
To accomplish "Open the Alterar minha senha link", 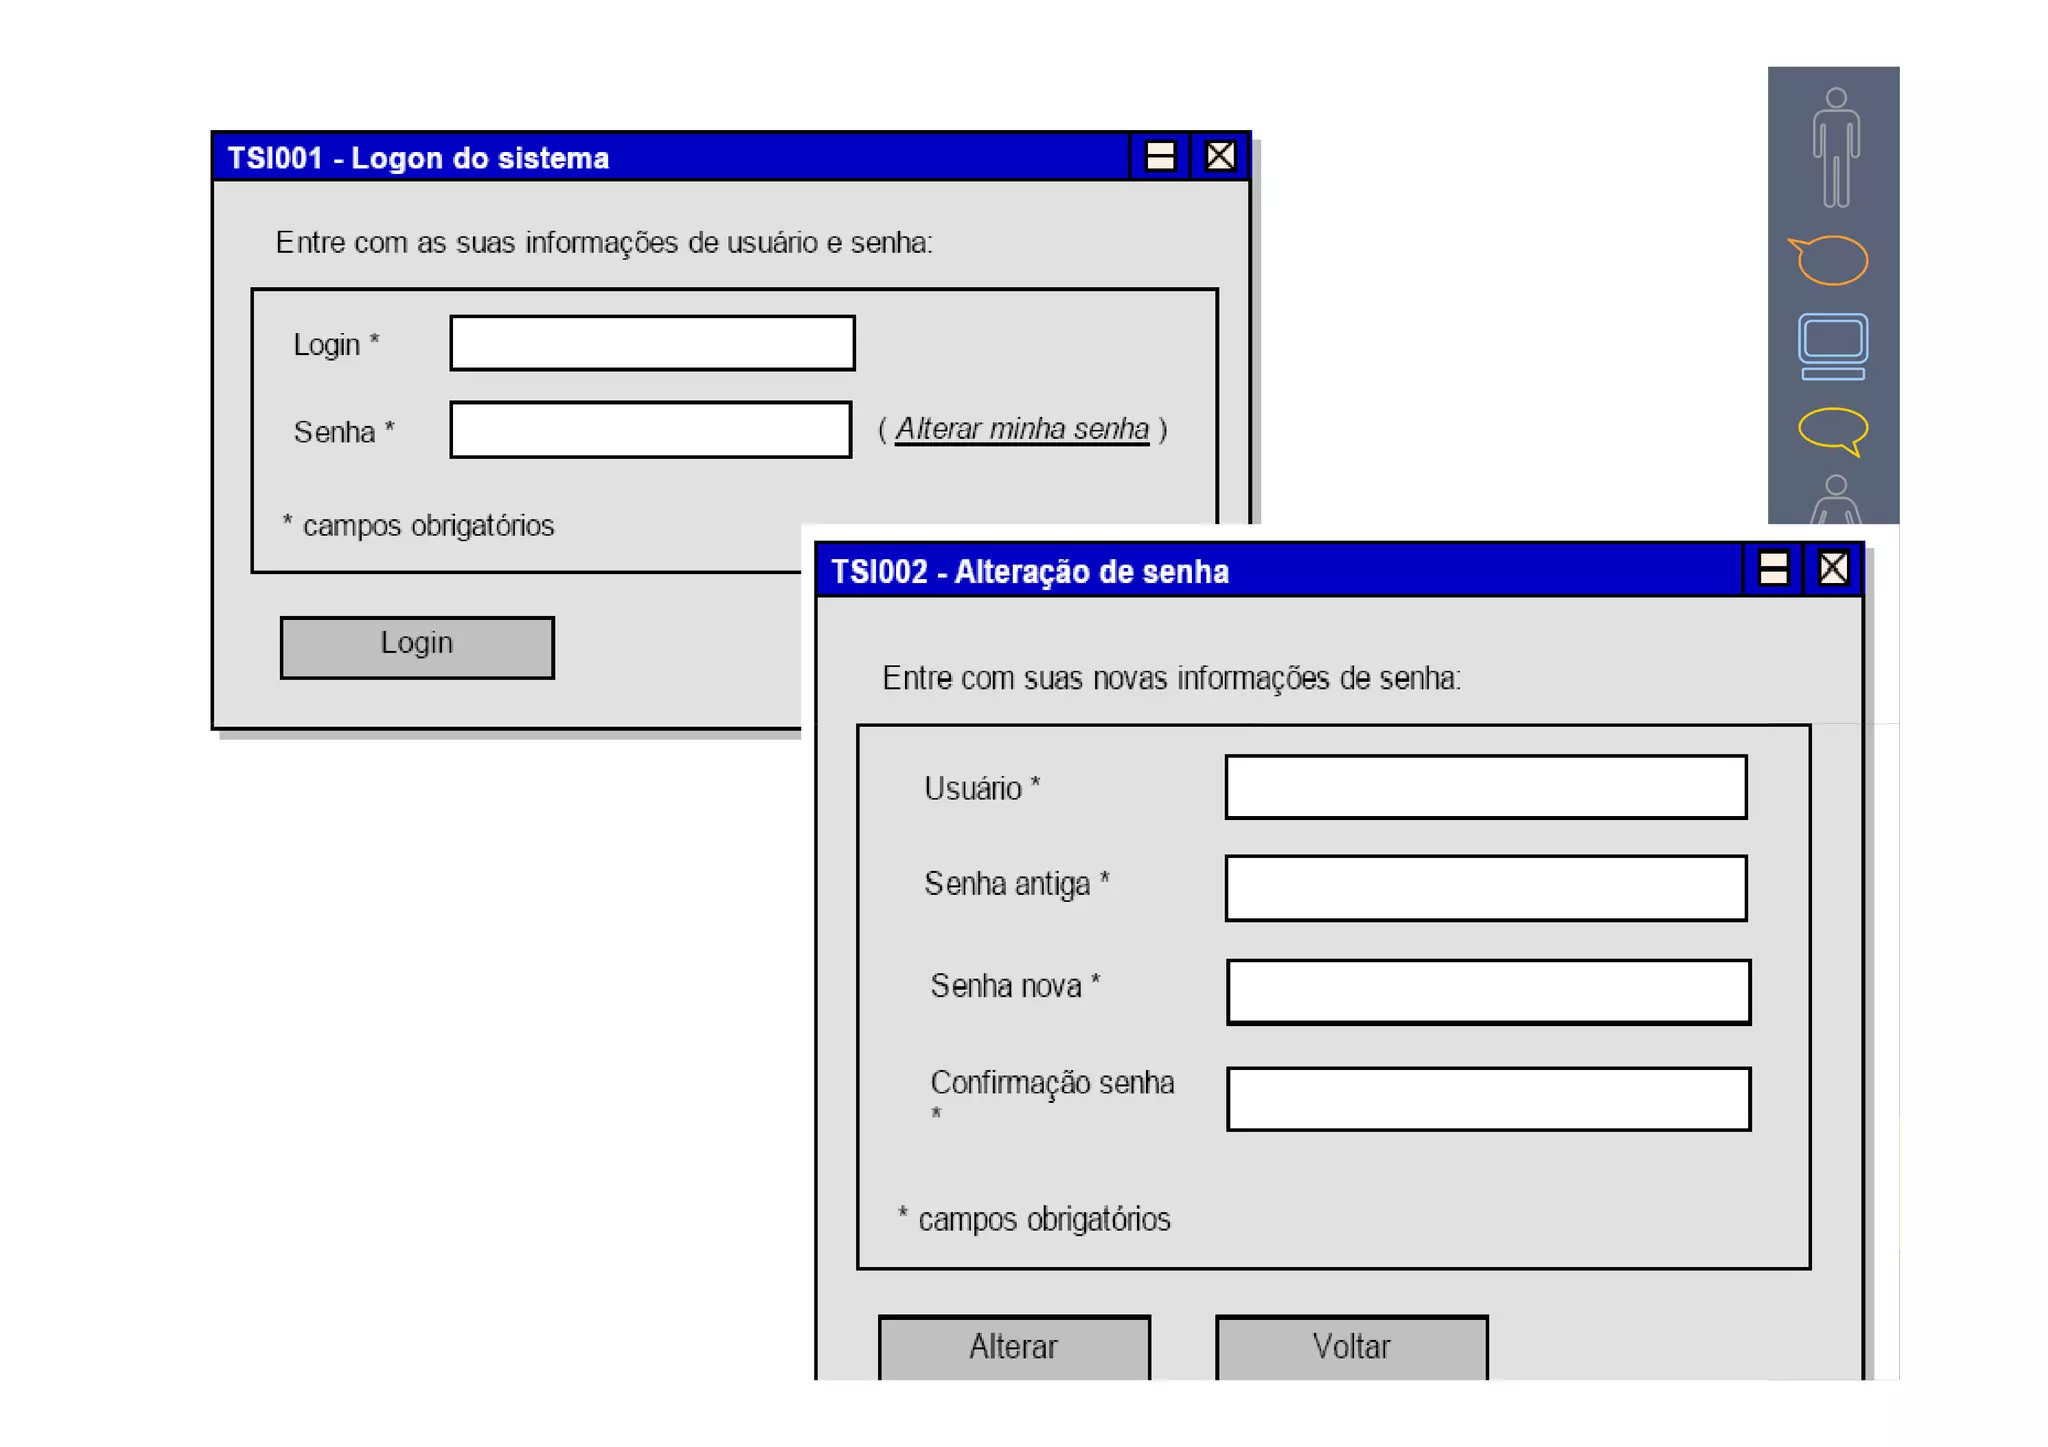I will 1021,429.
